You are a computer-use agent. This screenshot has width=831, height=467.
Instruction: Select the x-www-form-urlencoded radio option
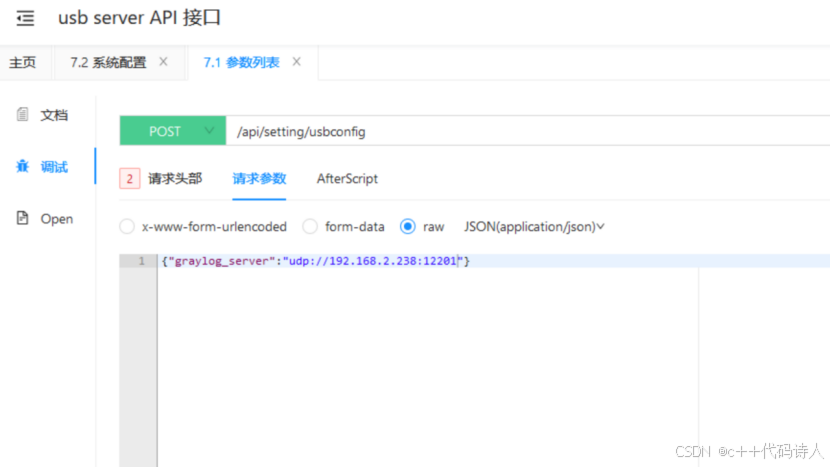(127, 227)
